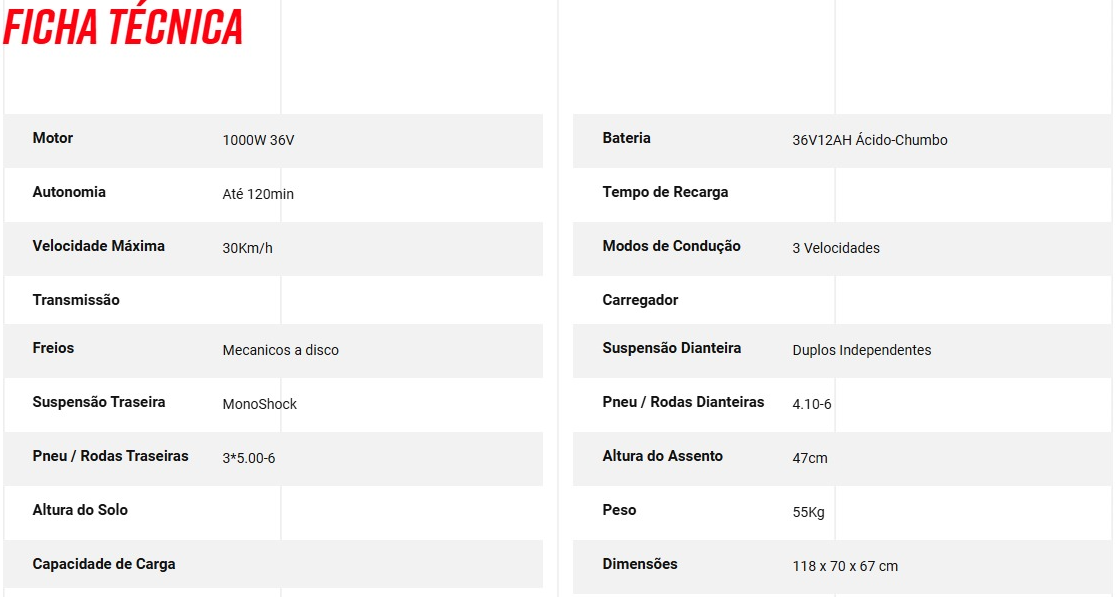The height and width of the screenshot is (597, 1117).
Task: Click the 30Km/h speed value
Action: point(247,248)
